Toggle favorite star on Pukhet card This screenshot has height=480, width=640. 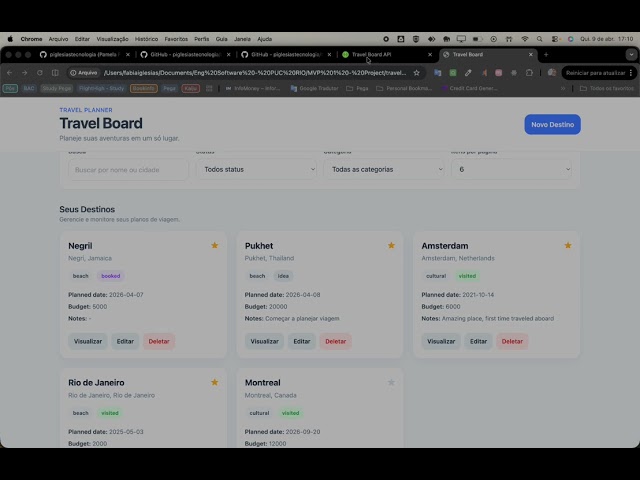(x=391, y=245)
